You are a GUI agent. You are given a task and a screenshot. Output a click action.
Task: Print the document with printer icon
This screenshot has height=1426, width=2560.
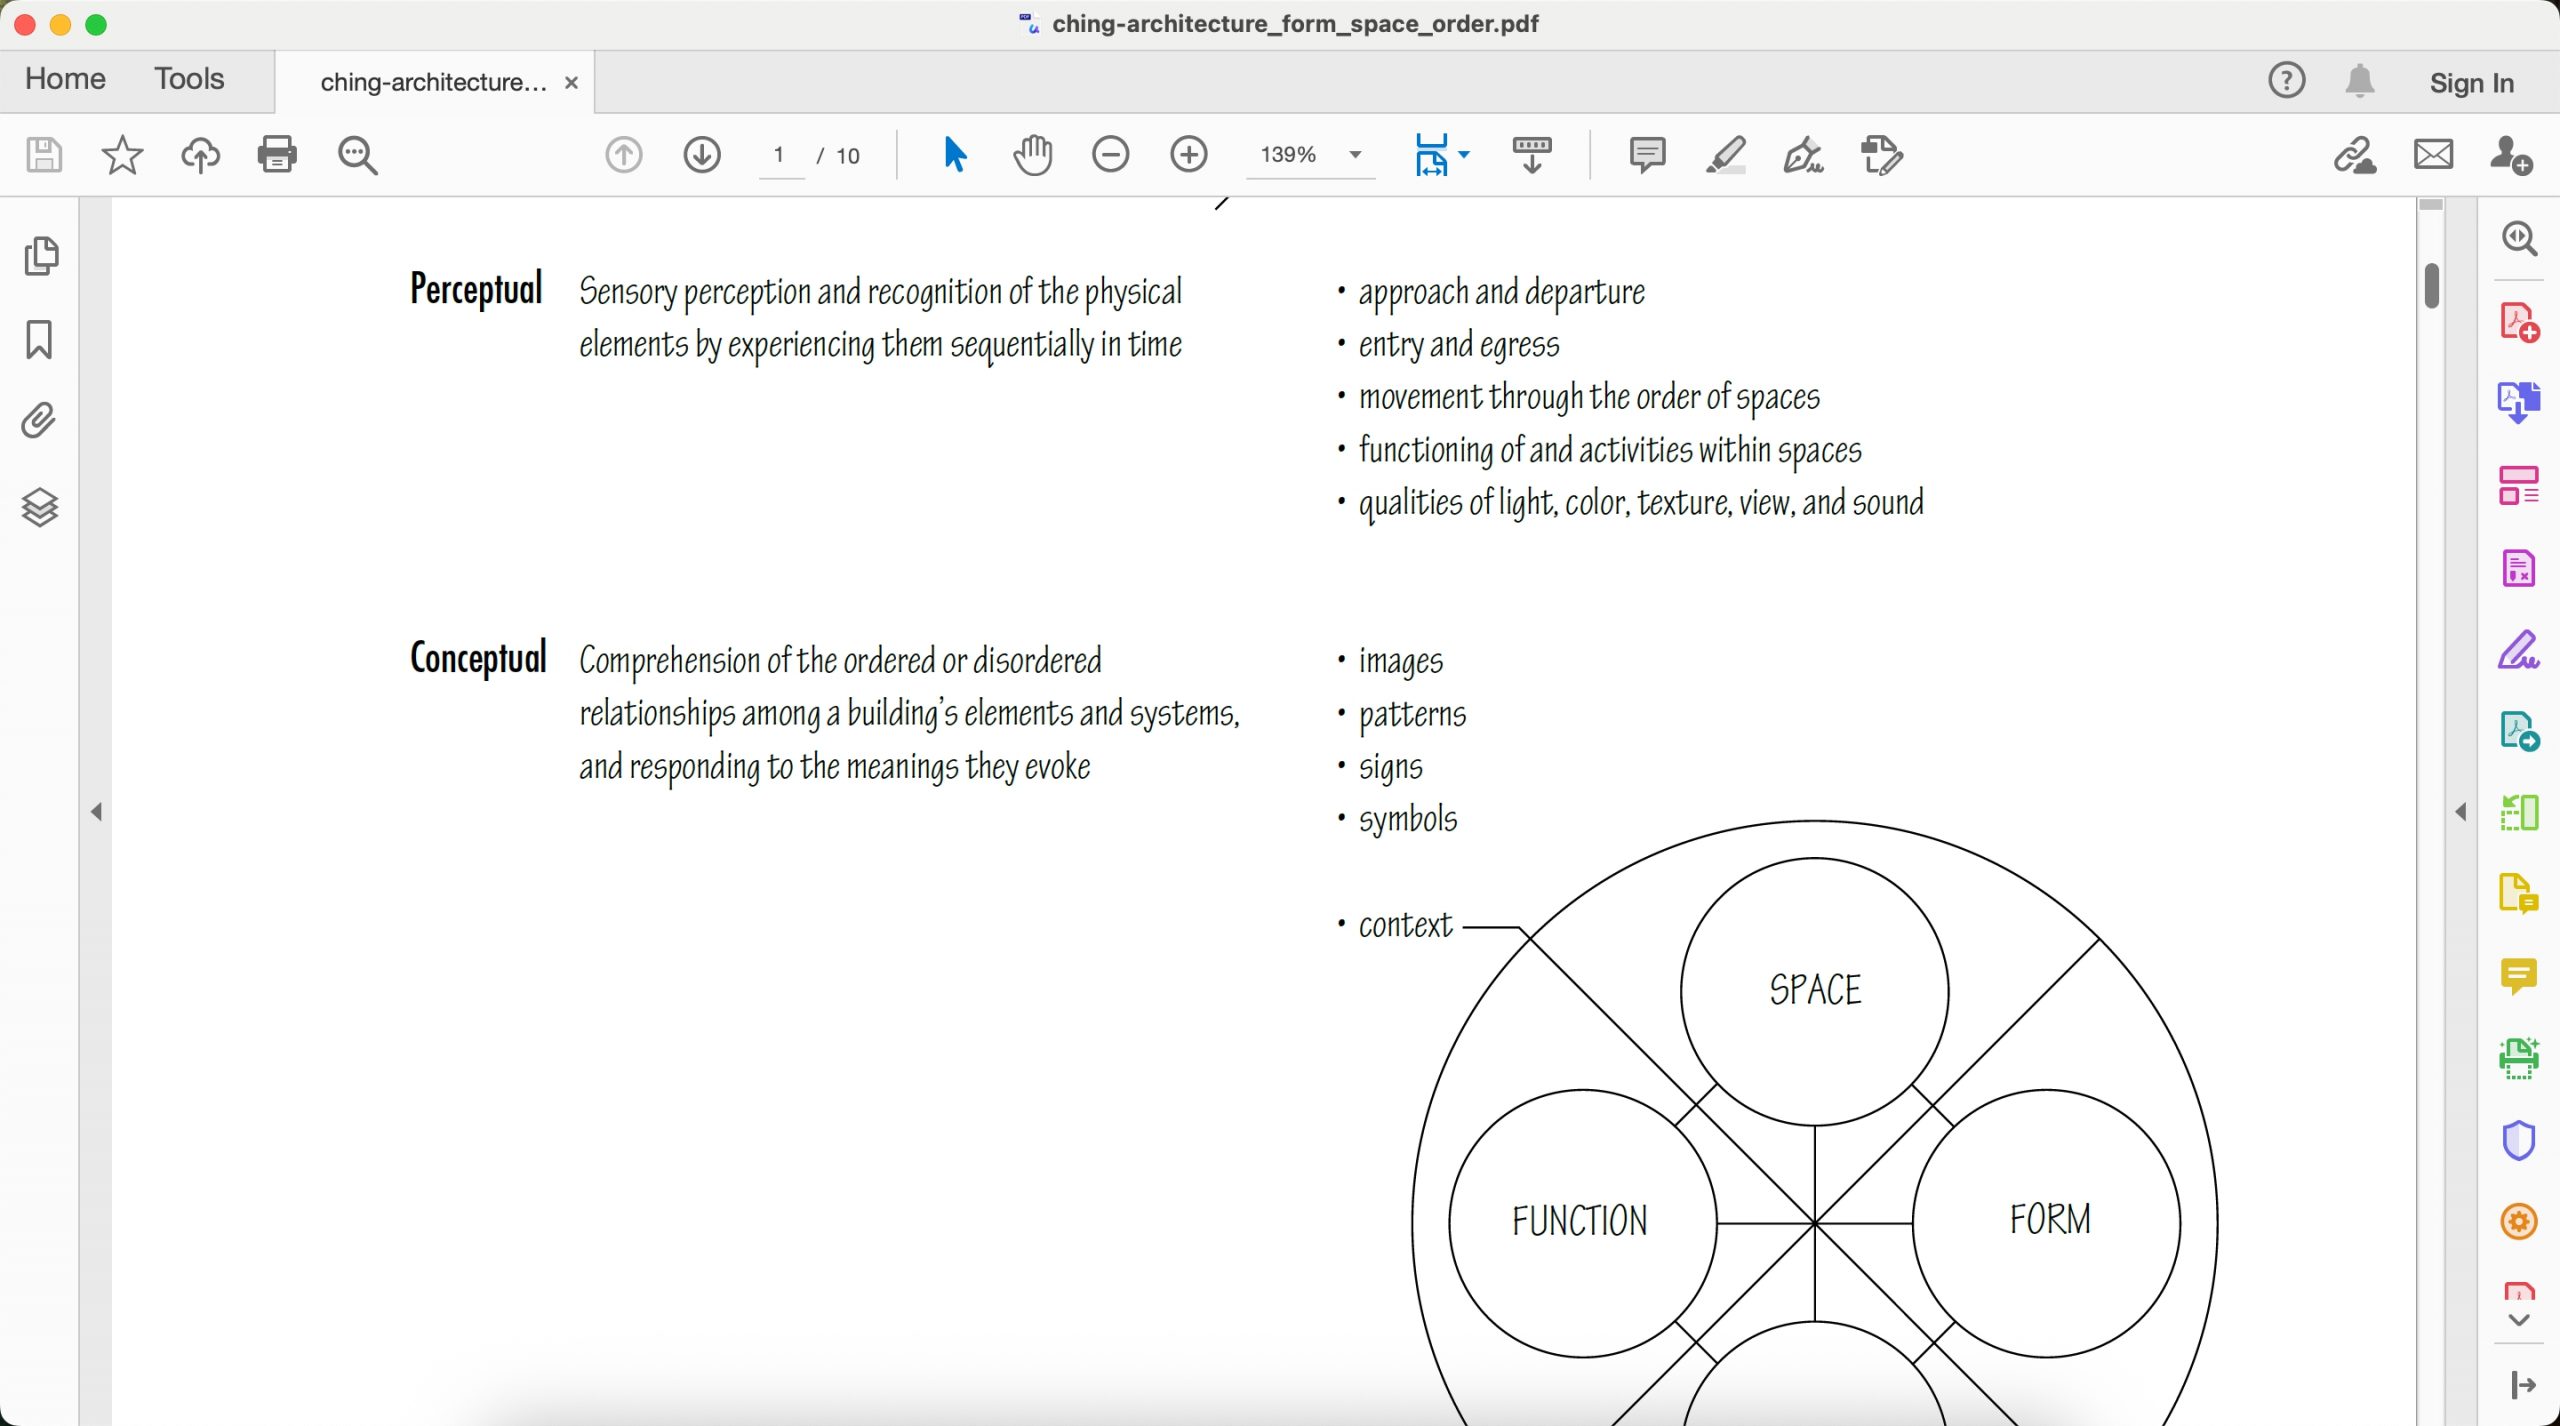277,155
